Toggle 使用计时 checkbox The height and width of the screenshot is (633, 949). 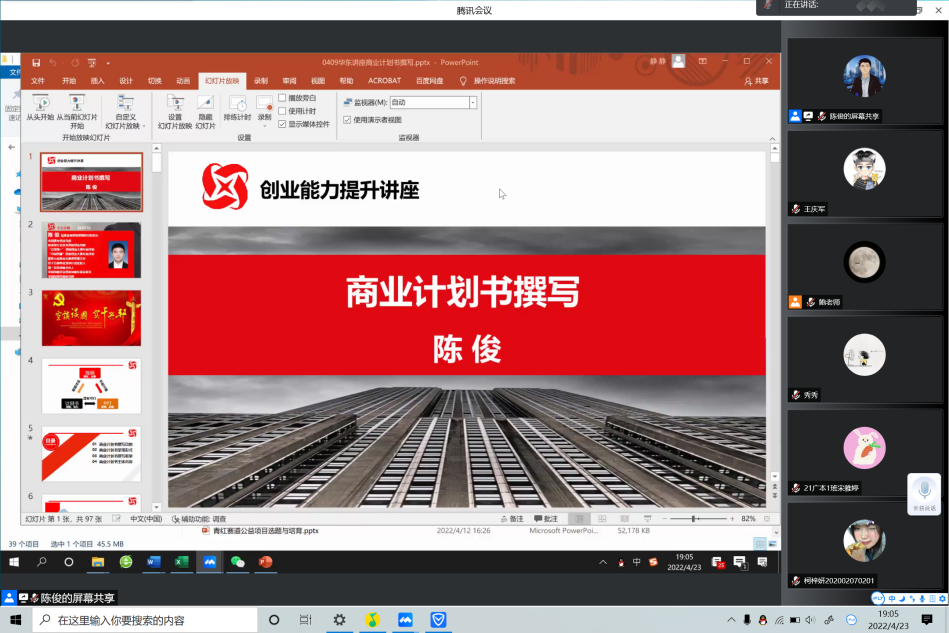[283, 111]
